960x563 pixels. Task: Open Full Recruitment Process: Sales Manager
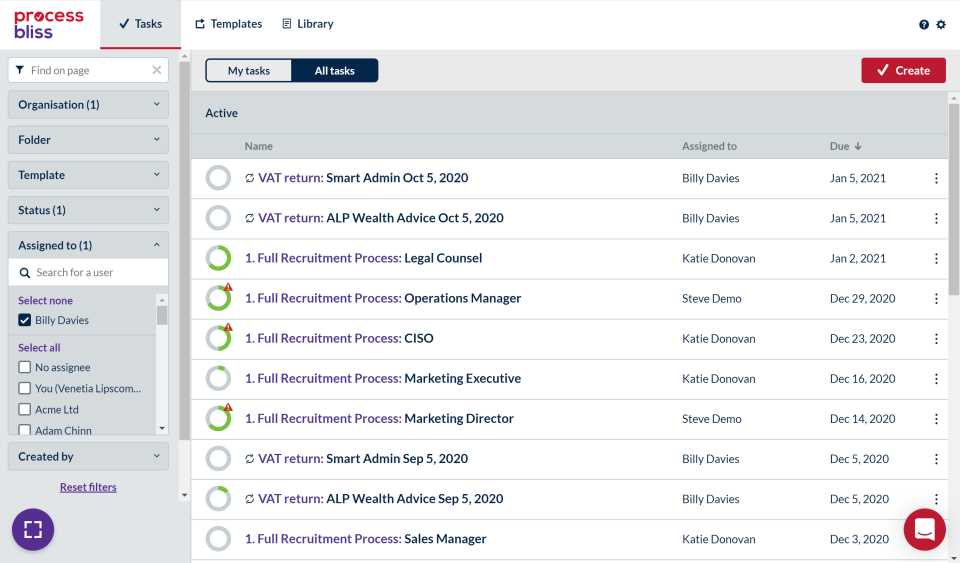366,539
